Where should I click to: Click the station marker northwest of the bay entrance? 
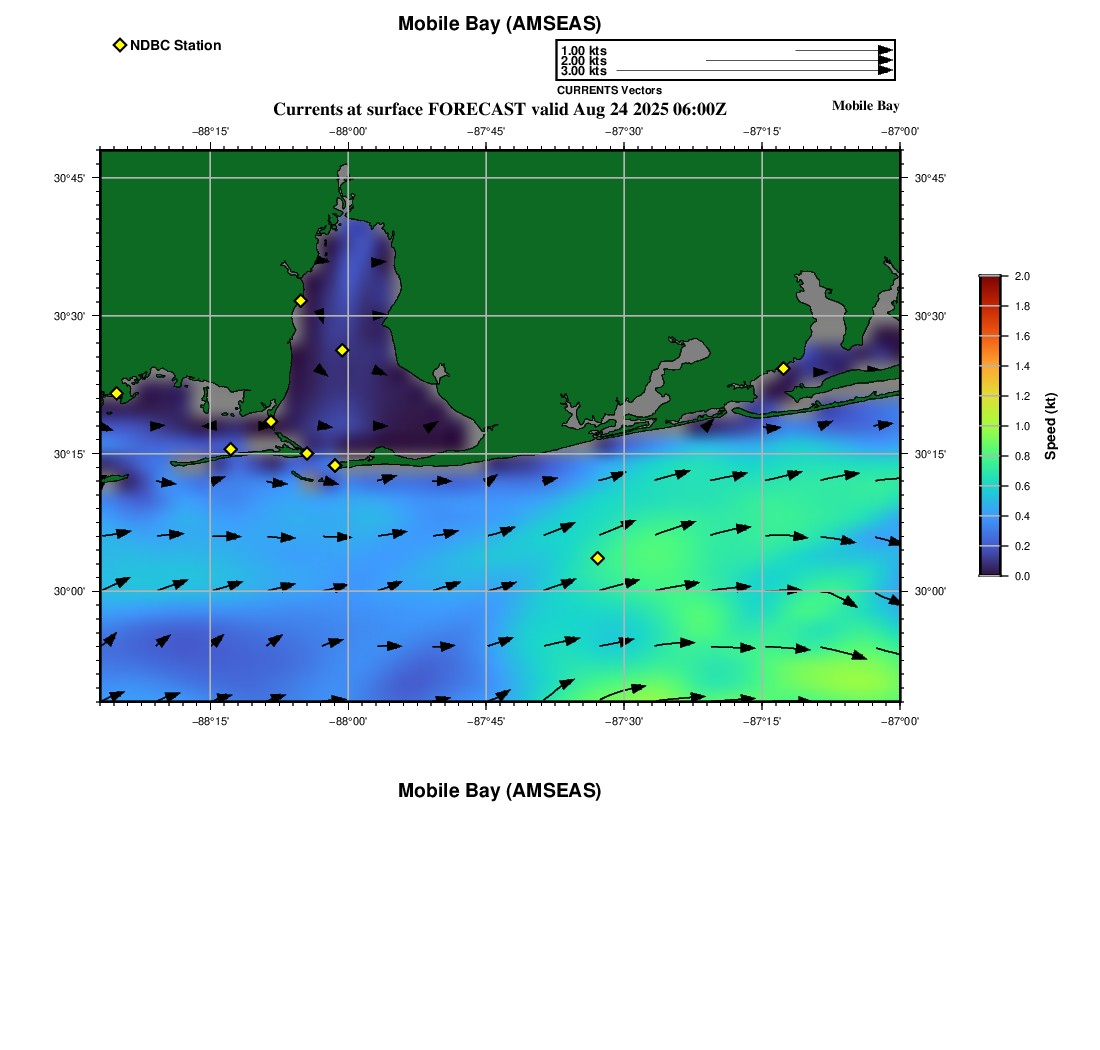271,422
